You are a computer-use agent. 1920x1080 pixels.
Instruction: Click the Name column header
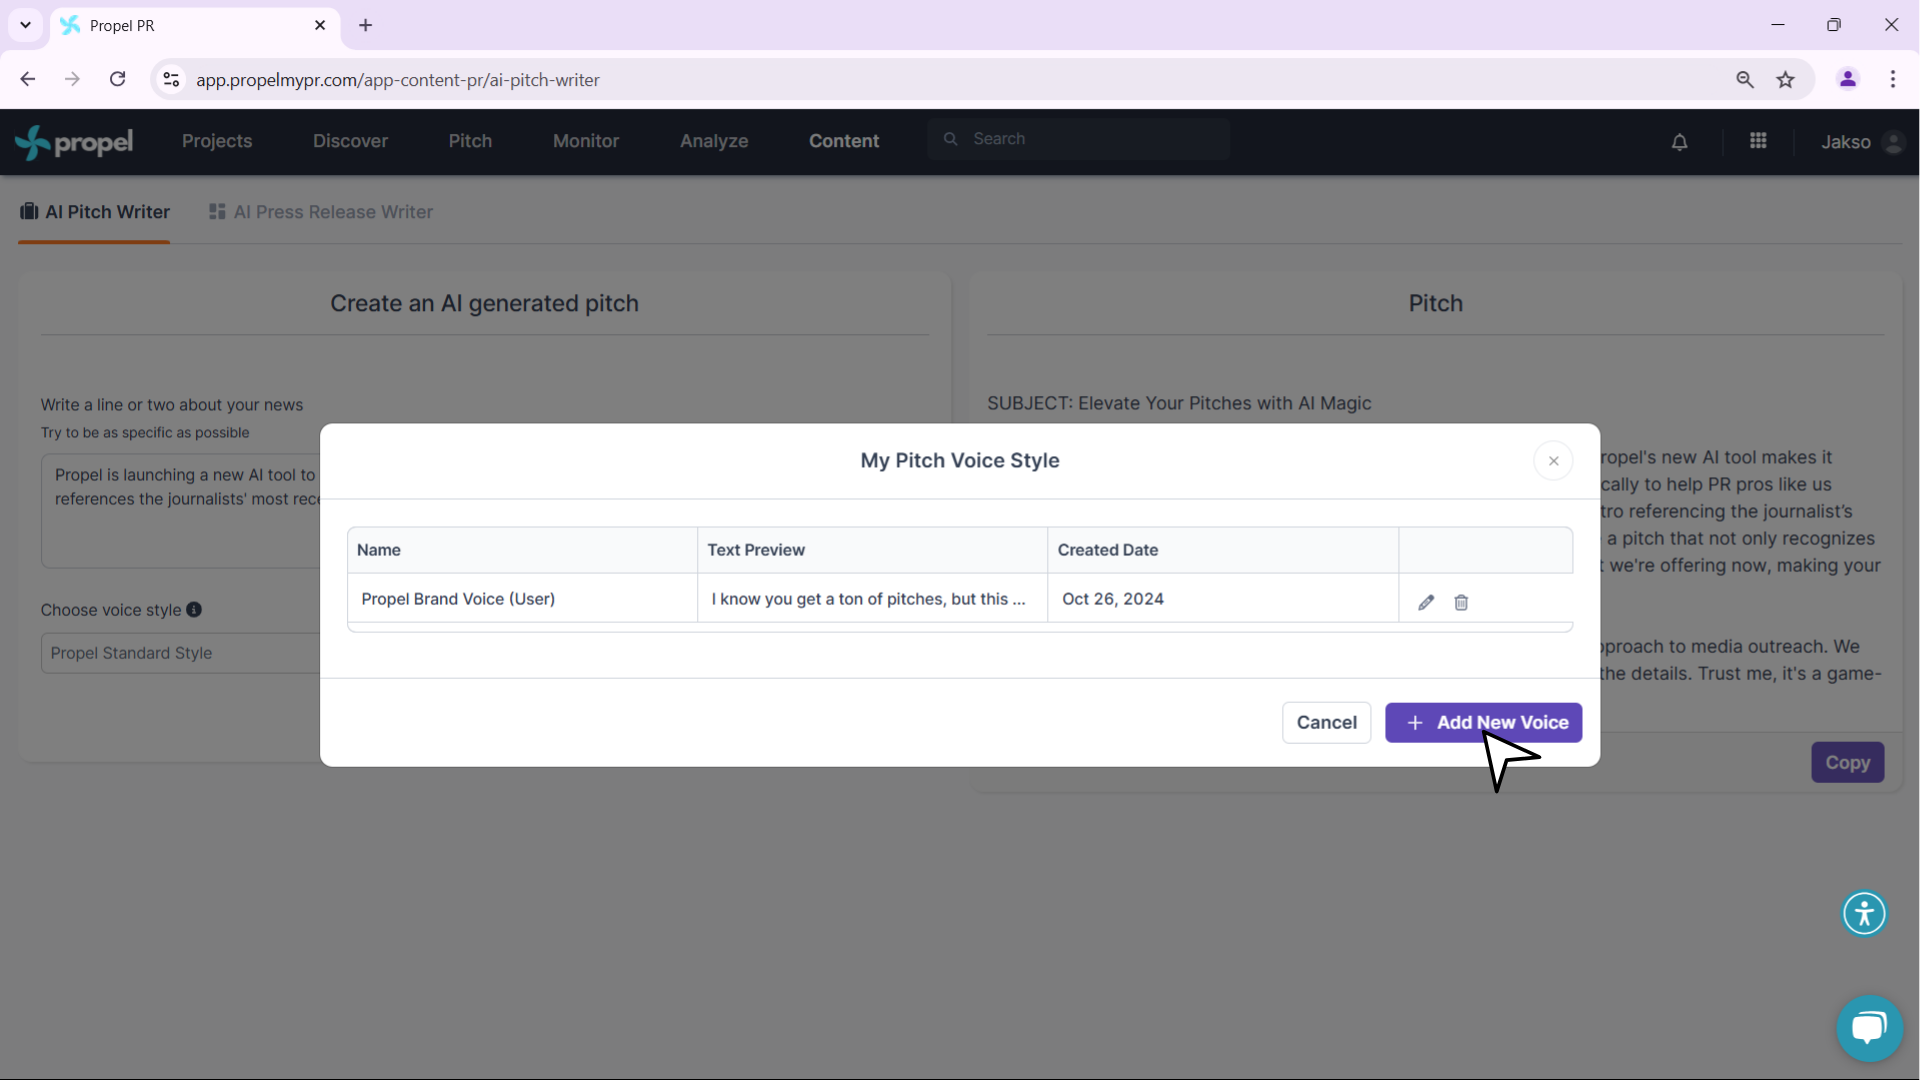point(522,550)
